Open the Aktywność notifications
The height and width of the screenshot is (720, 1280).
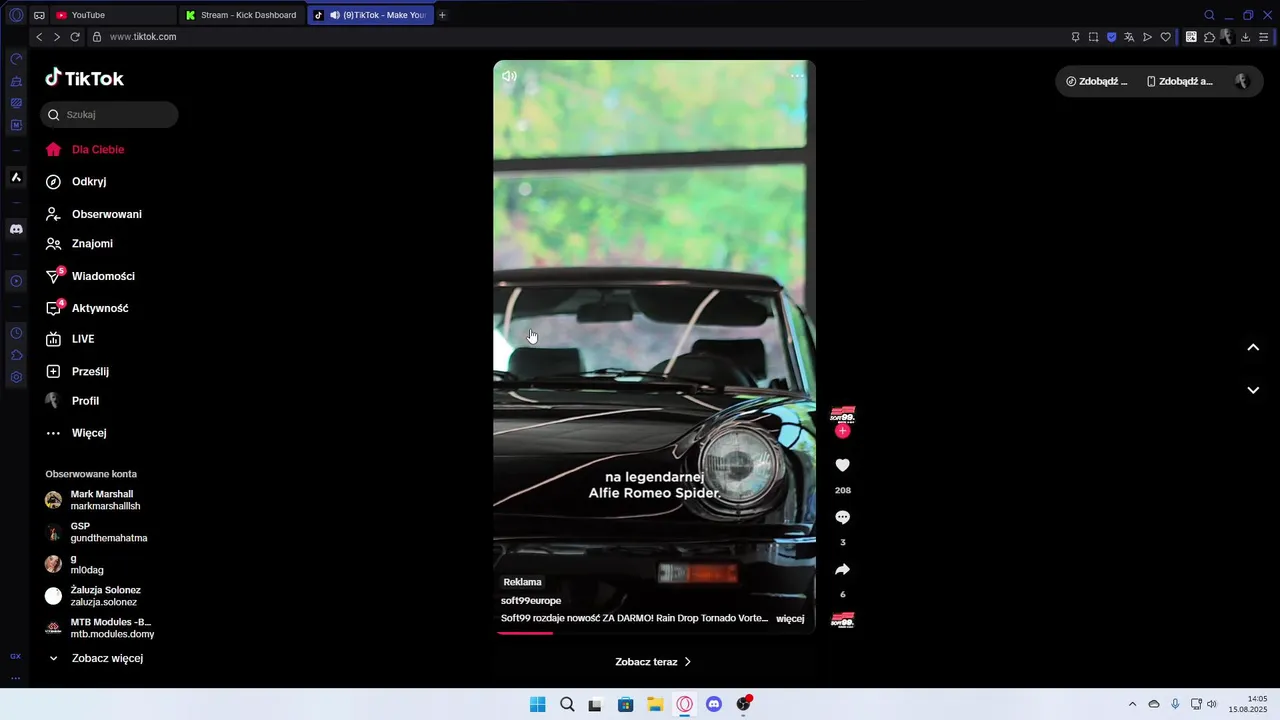87,308
